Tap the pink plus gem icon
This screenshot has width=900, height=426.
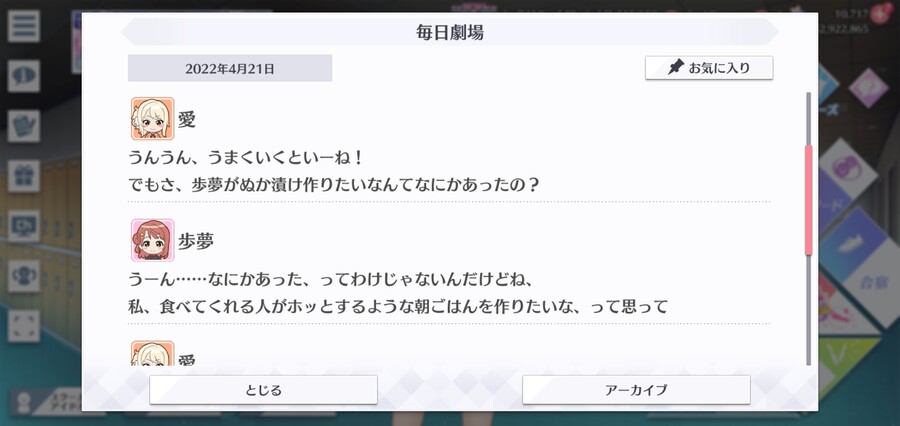click(x=881, y=12)
